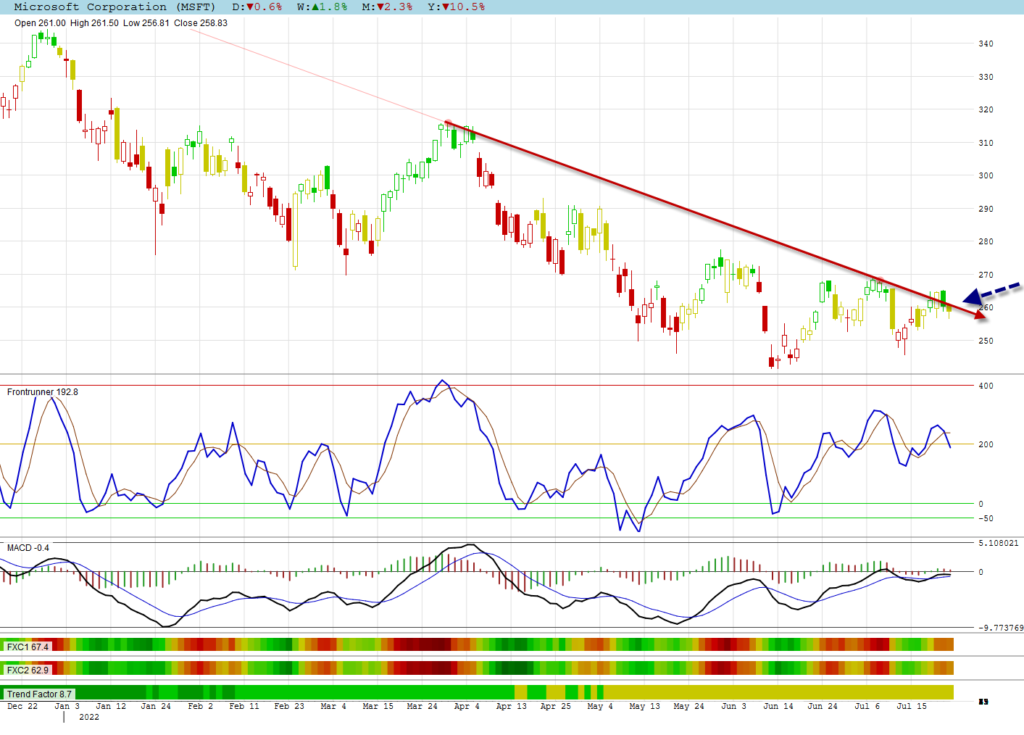
Task: Click the 'High 261.50' quote value
Action: pyautogui.click(x=94, y=23)
